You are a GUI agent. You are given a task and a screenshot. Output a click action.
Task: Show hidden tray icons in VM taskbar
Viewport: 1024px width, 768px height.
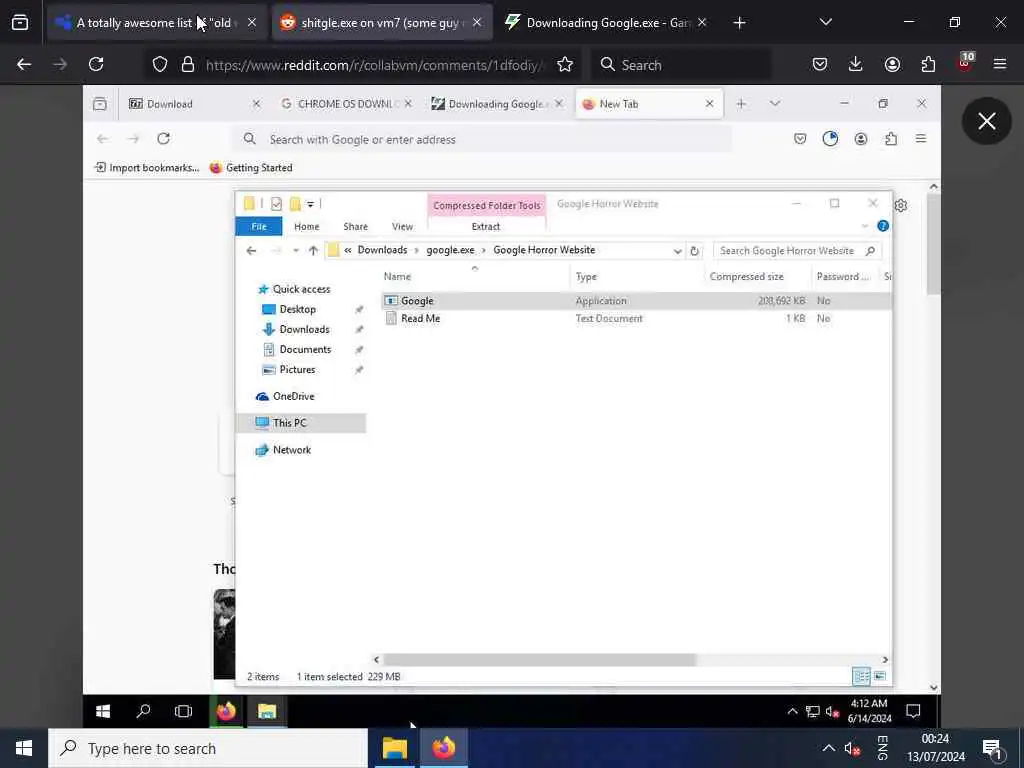click(792, 711)
